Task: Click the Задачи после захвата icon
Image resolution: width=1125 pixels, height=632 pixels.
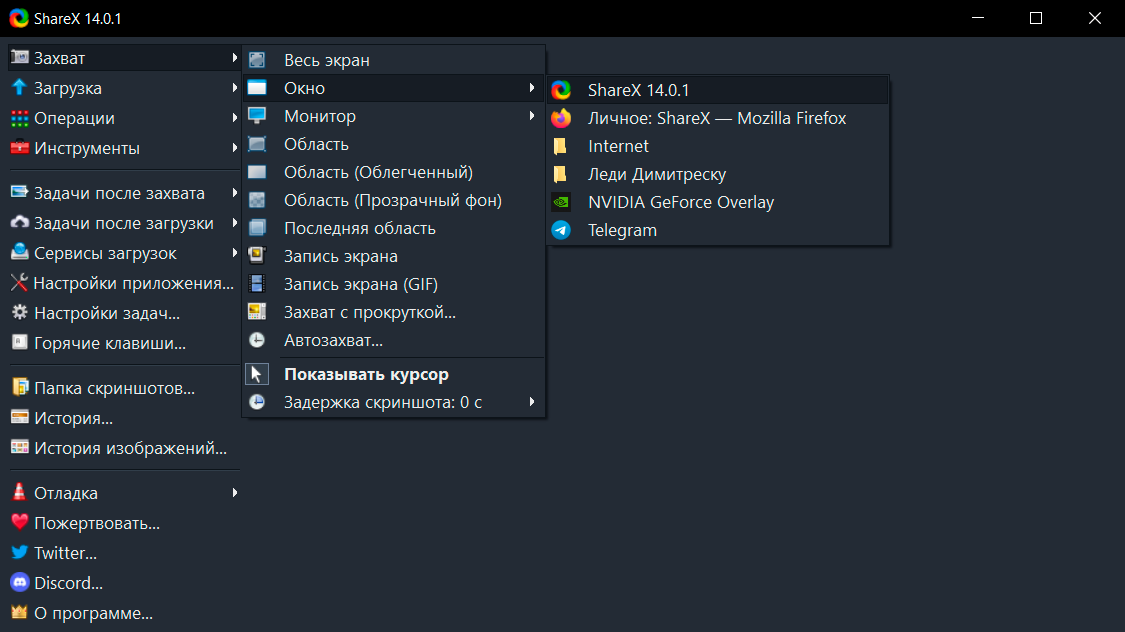Action: (x=19, y=192)
